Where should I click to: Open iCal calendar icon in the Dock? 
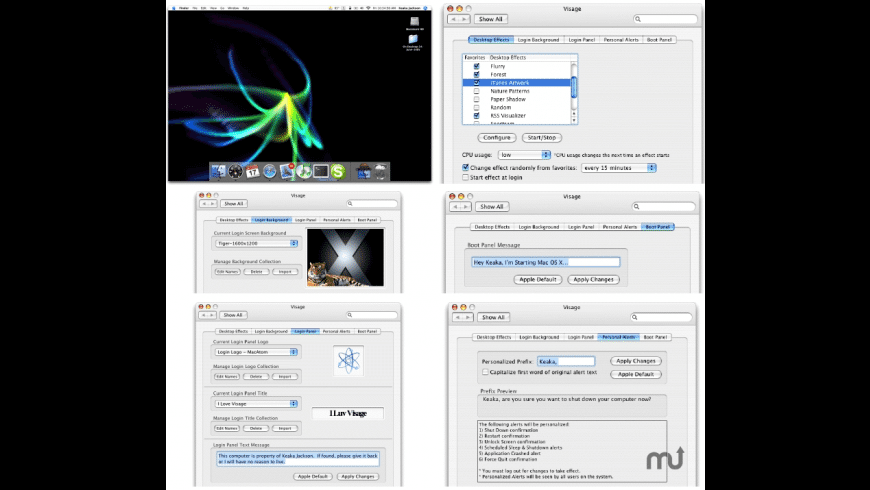click(x=252, y=171)
